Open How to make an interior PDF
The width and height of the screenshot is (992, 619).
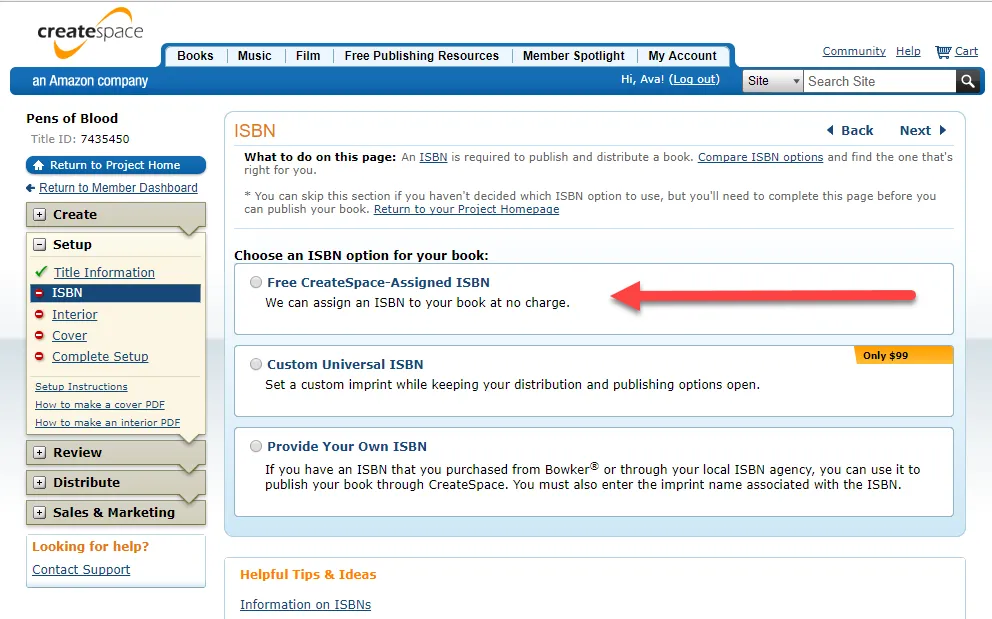pos(108,422)
